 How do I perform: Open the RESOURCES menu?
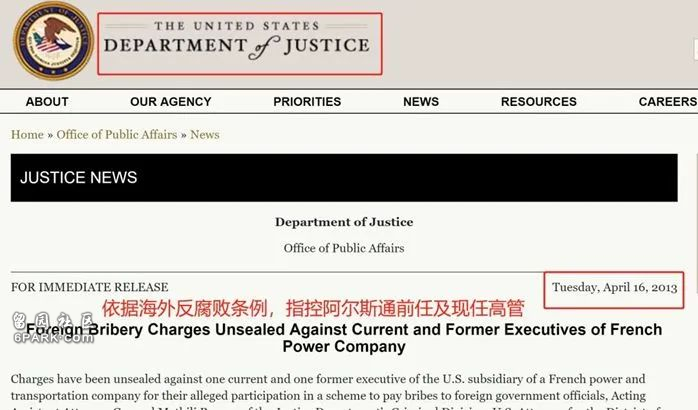click(x=539, y=101)
